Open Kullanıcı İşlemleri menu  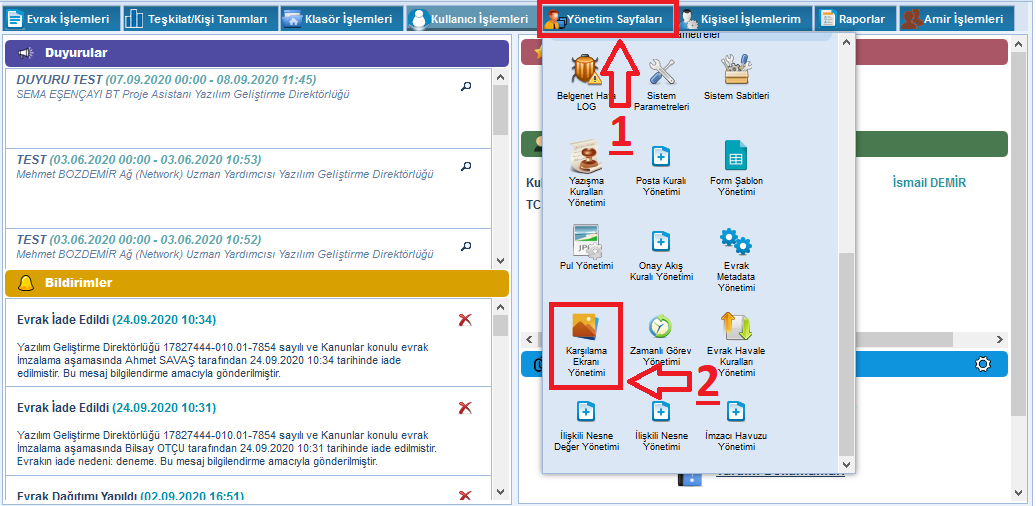click(469, 19)
